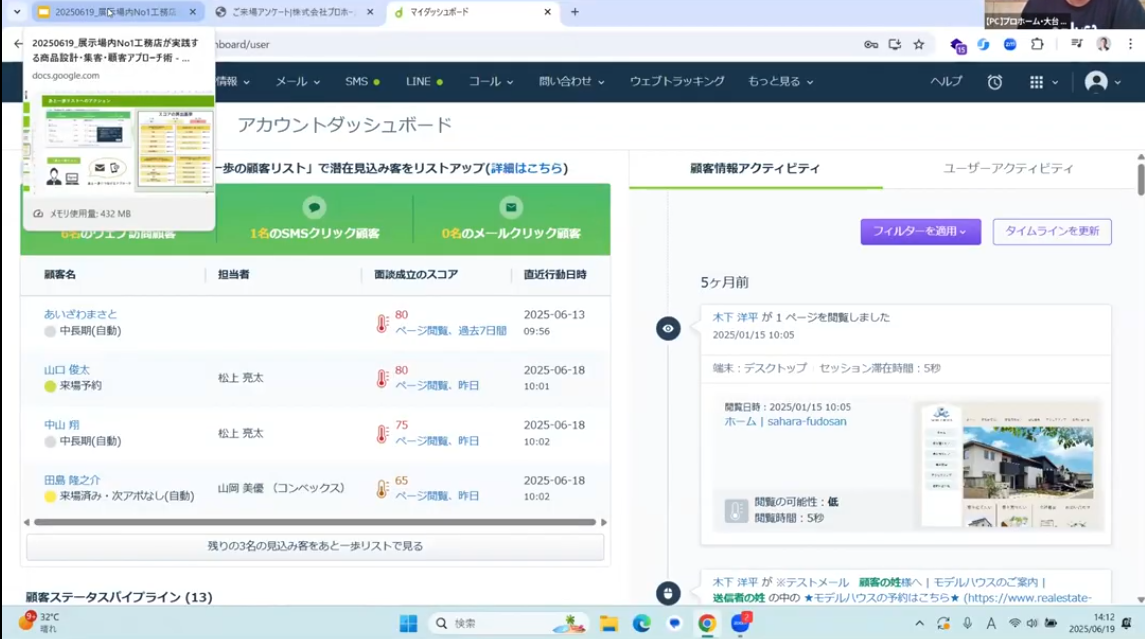This screenshot has height=639, width=1145.
Task: Click the thermometer icon for 山口 俊太
Action: 382,378
